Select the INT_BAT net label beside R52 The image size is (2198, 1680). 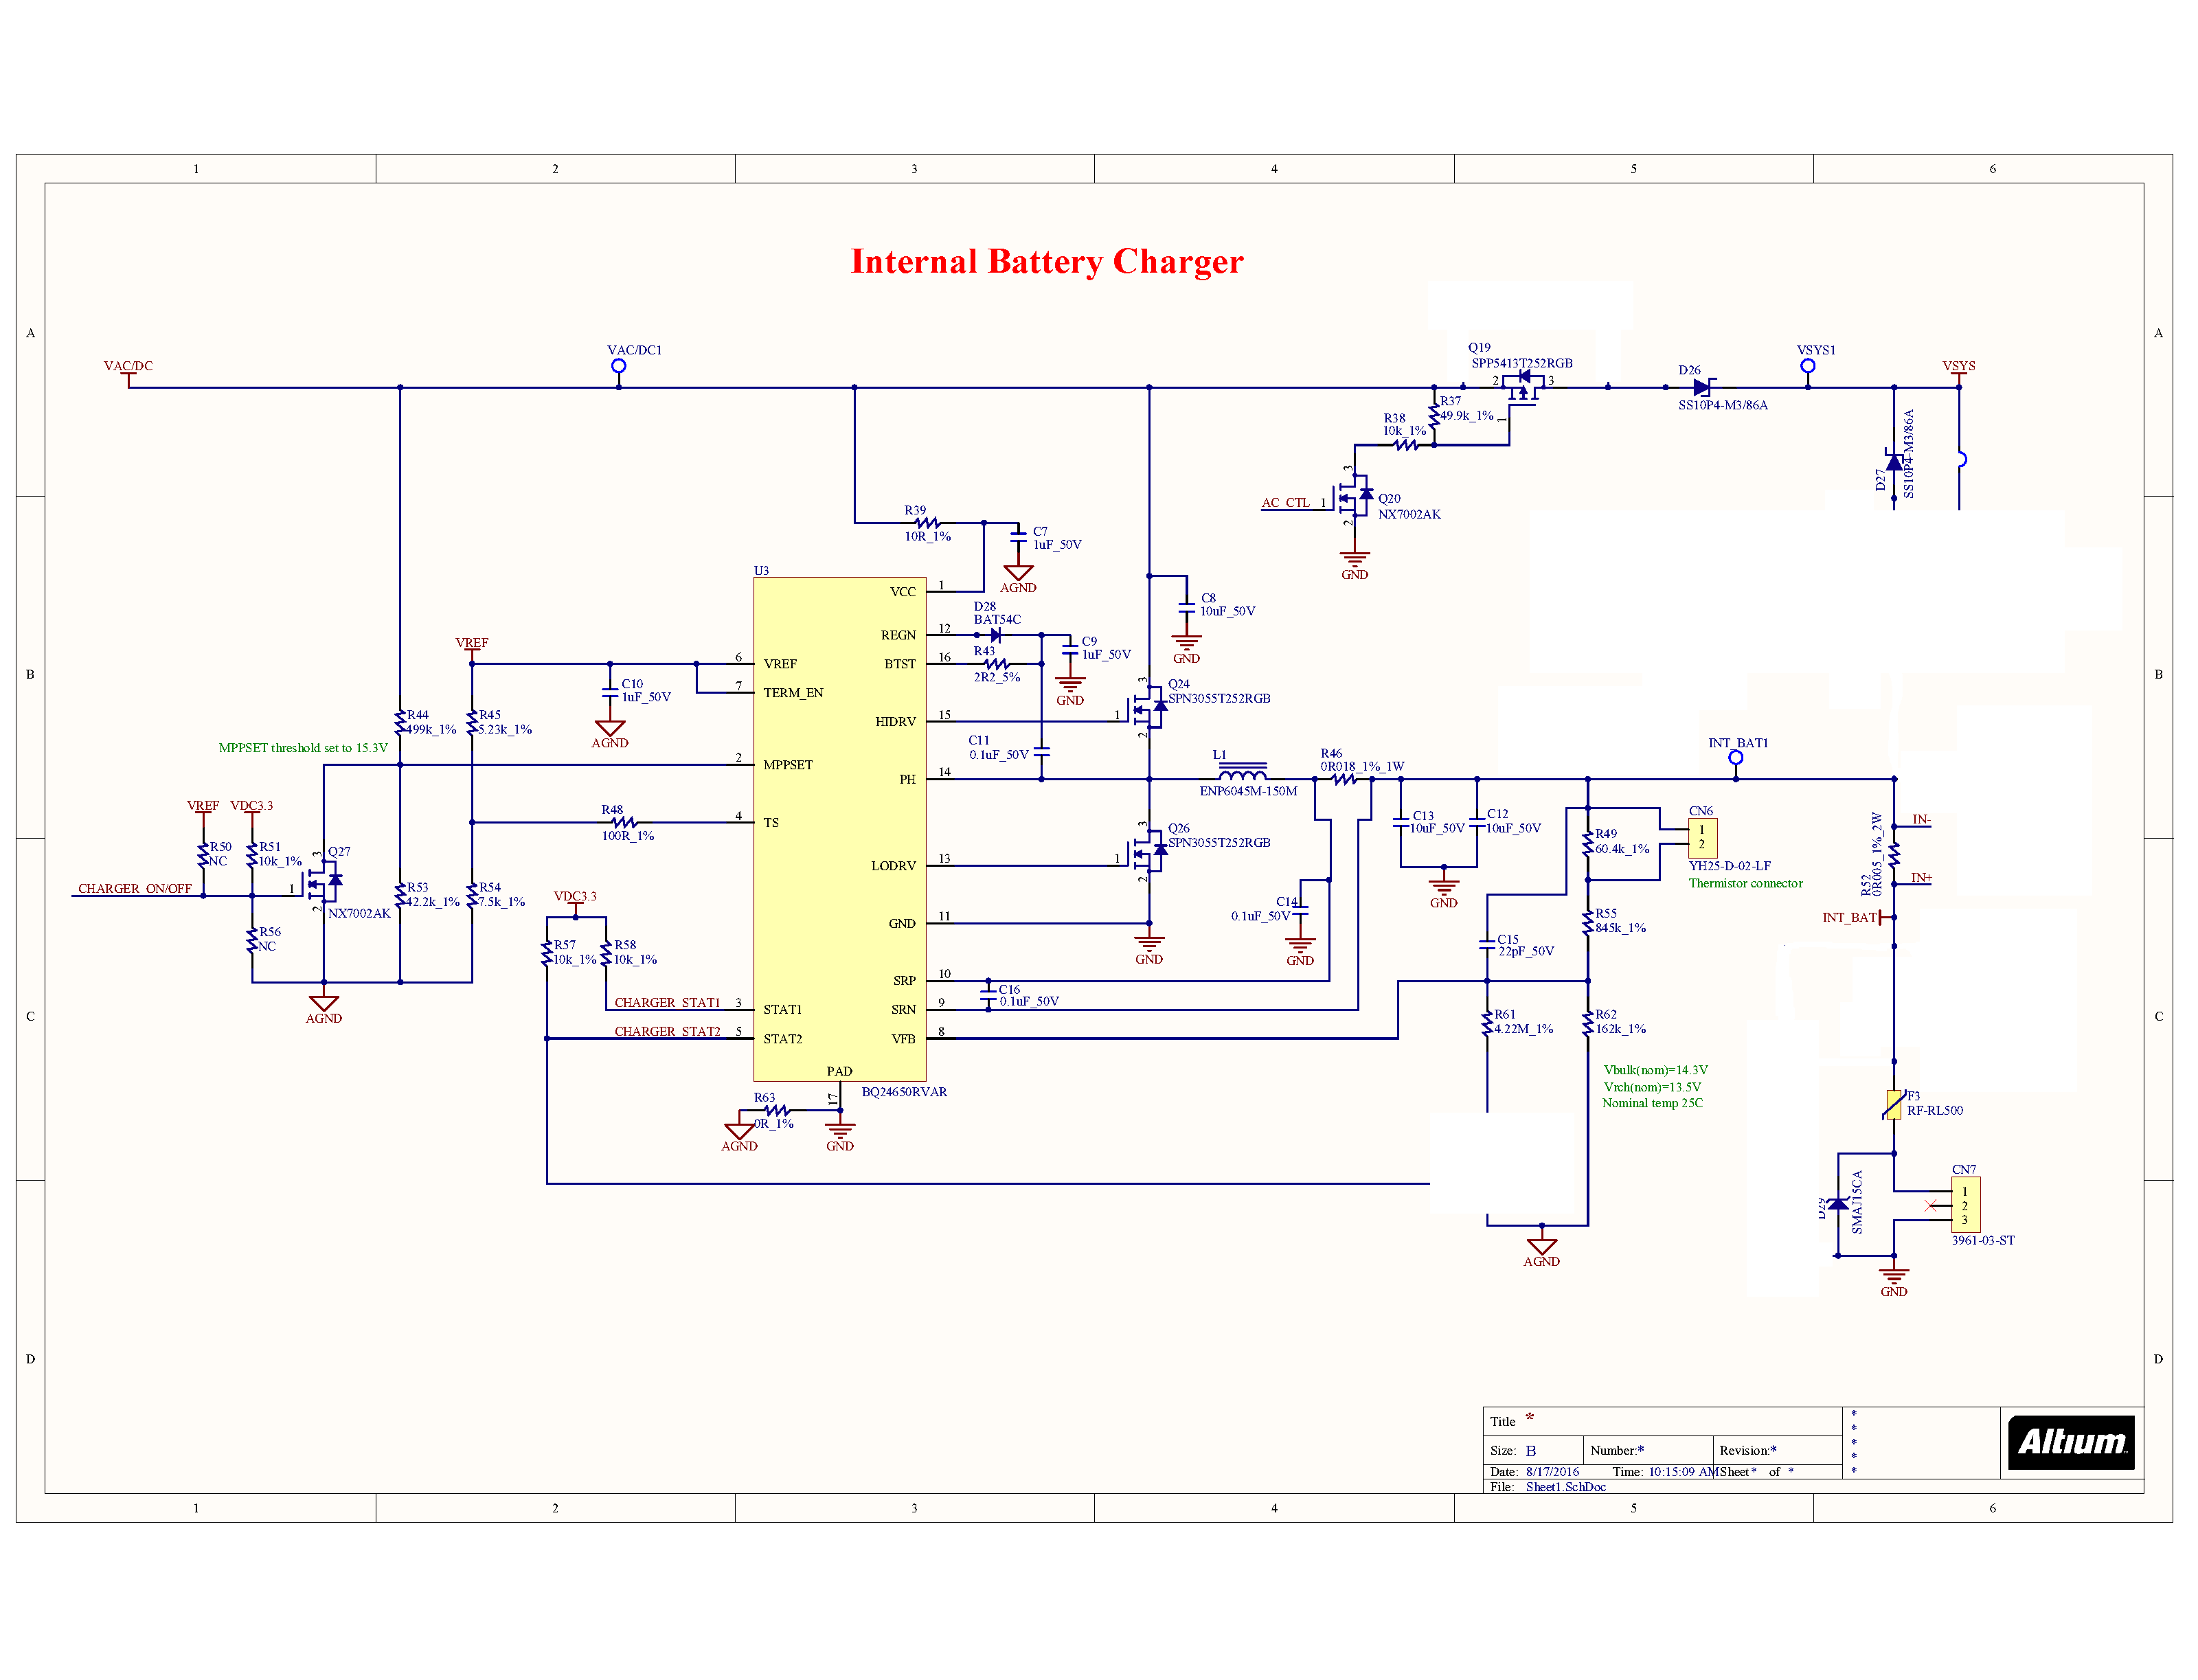tap(1850, 917)
